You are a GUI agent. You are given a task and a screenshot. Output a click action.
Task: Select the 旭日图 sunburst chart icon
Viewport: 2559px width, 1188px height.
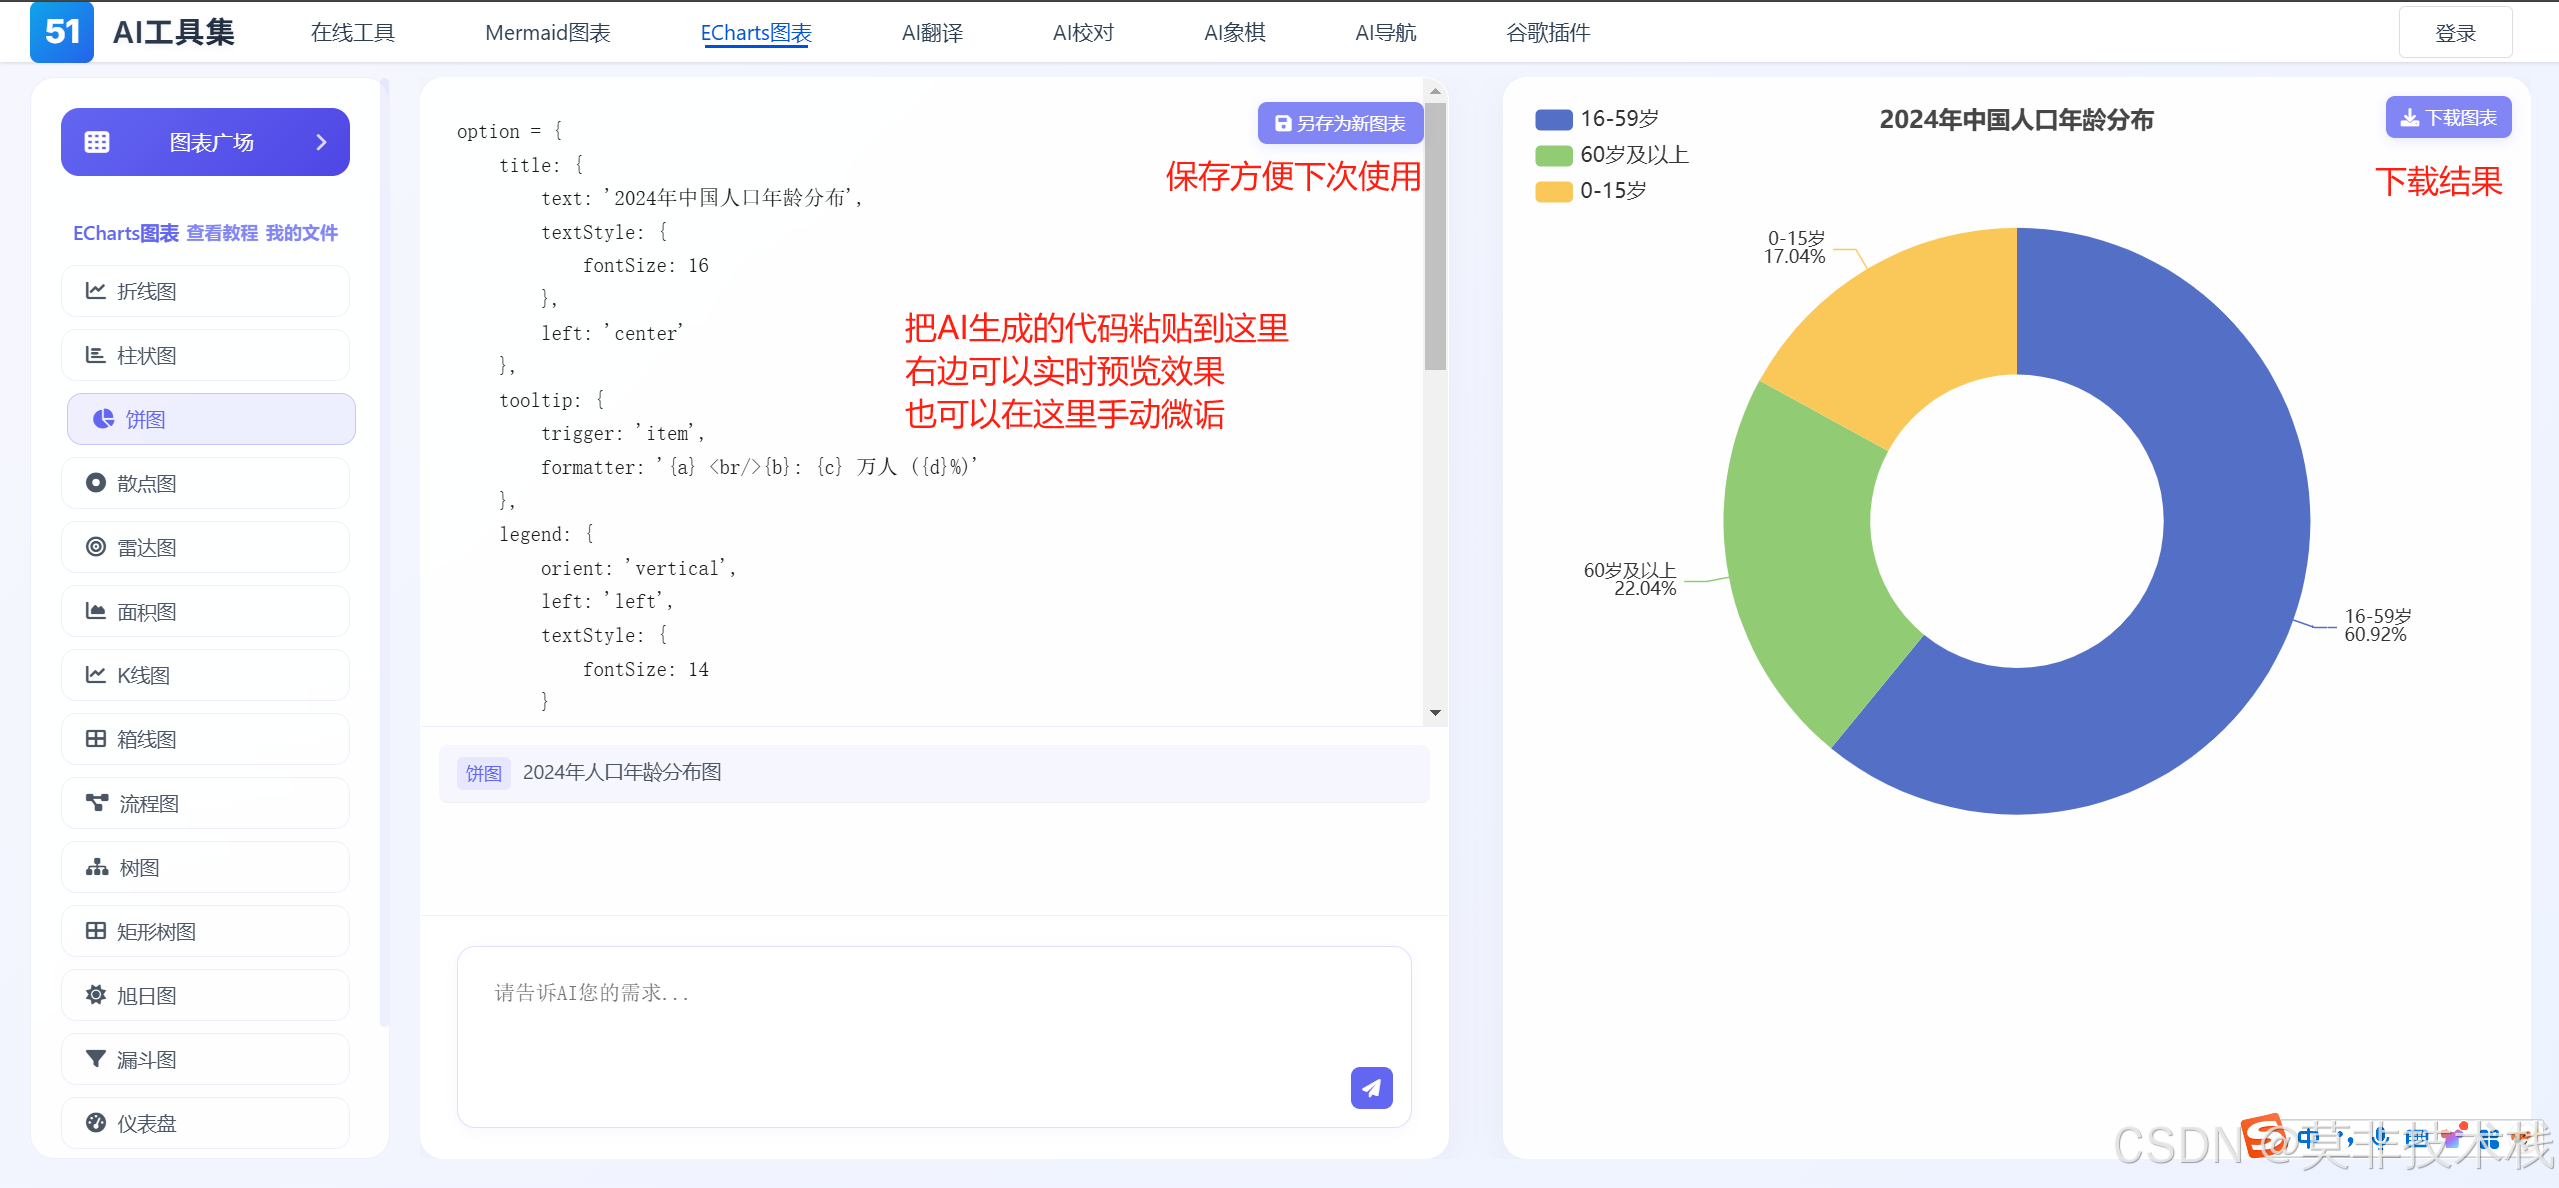96,995
